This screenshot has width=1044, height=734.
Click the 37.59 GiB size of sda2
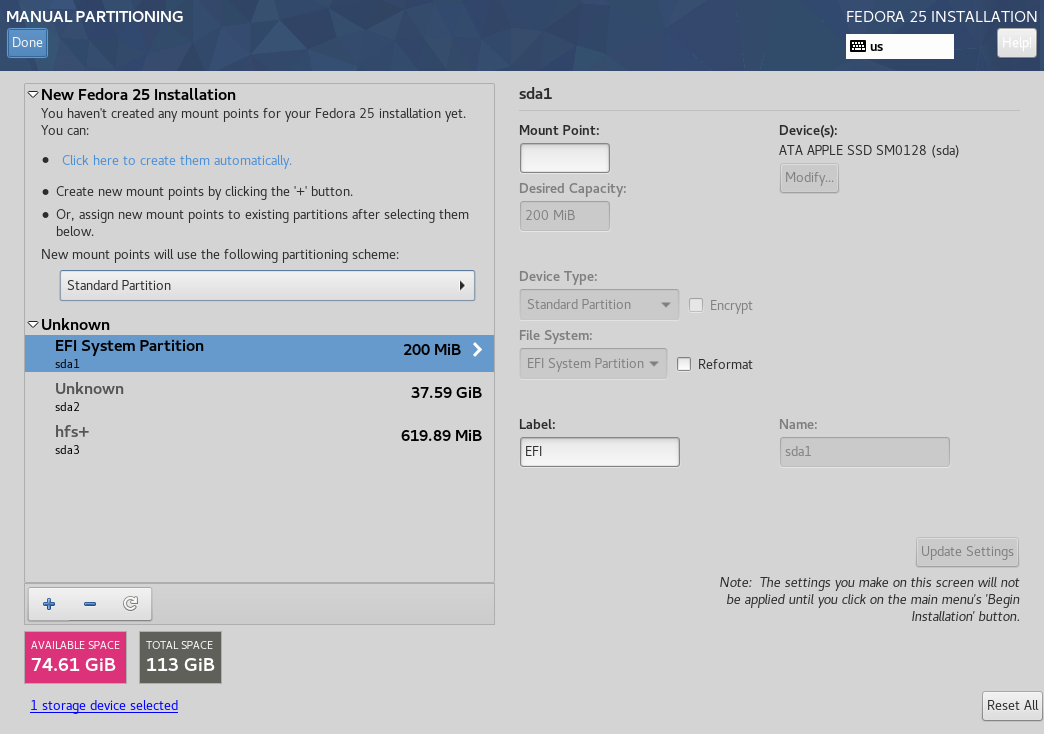[x=446, y=393]
